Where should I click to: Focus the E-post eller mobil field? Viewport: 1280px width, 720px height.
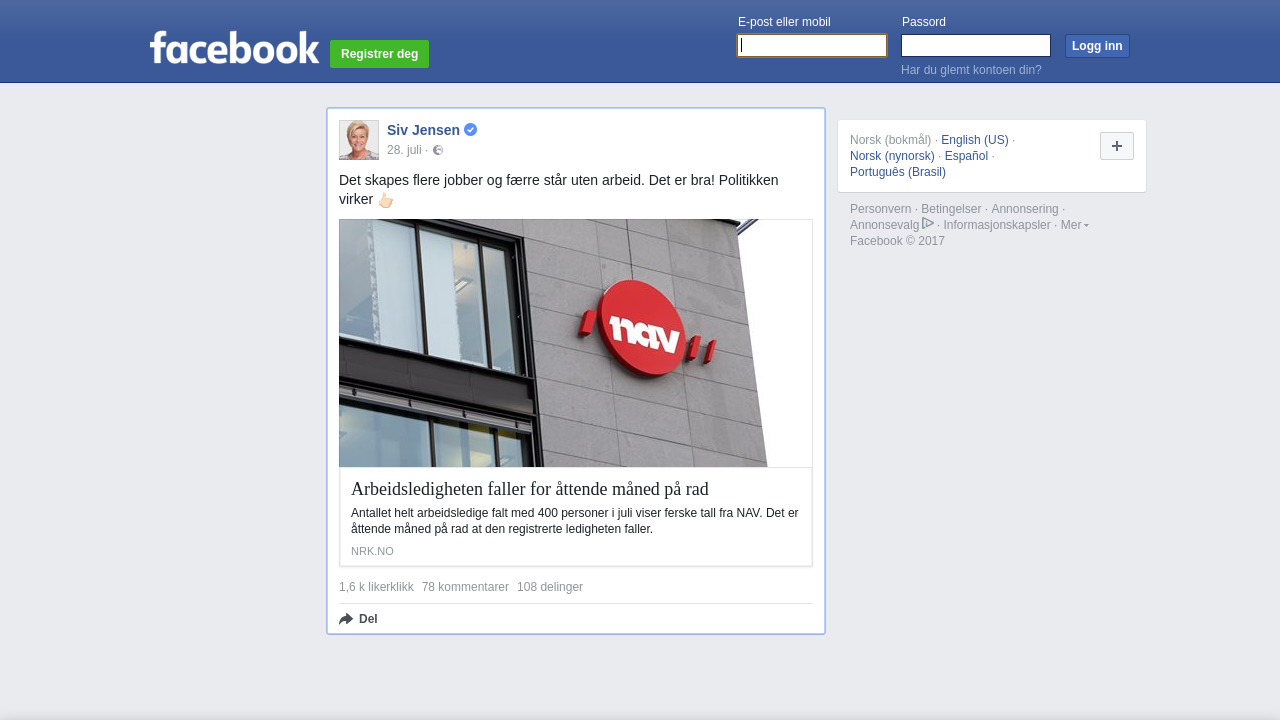812,46
